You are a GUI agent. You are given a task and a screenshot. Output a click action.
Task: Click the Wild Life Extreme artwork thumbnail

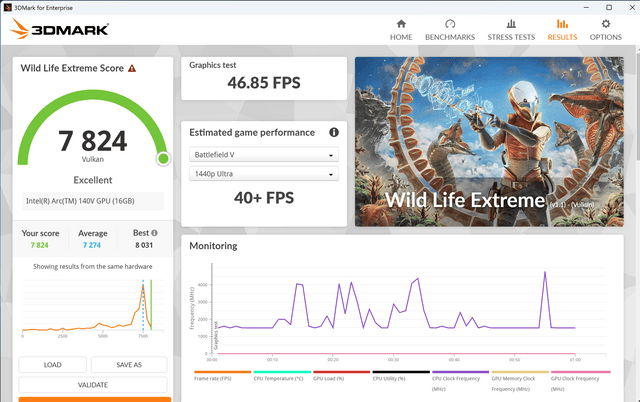click(489, 142)
